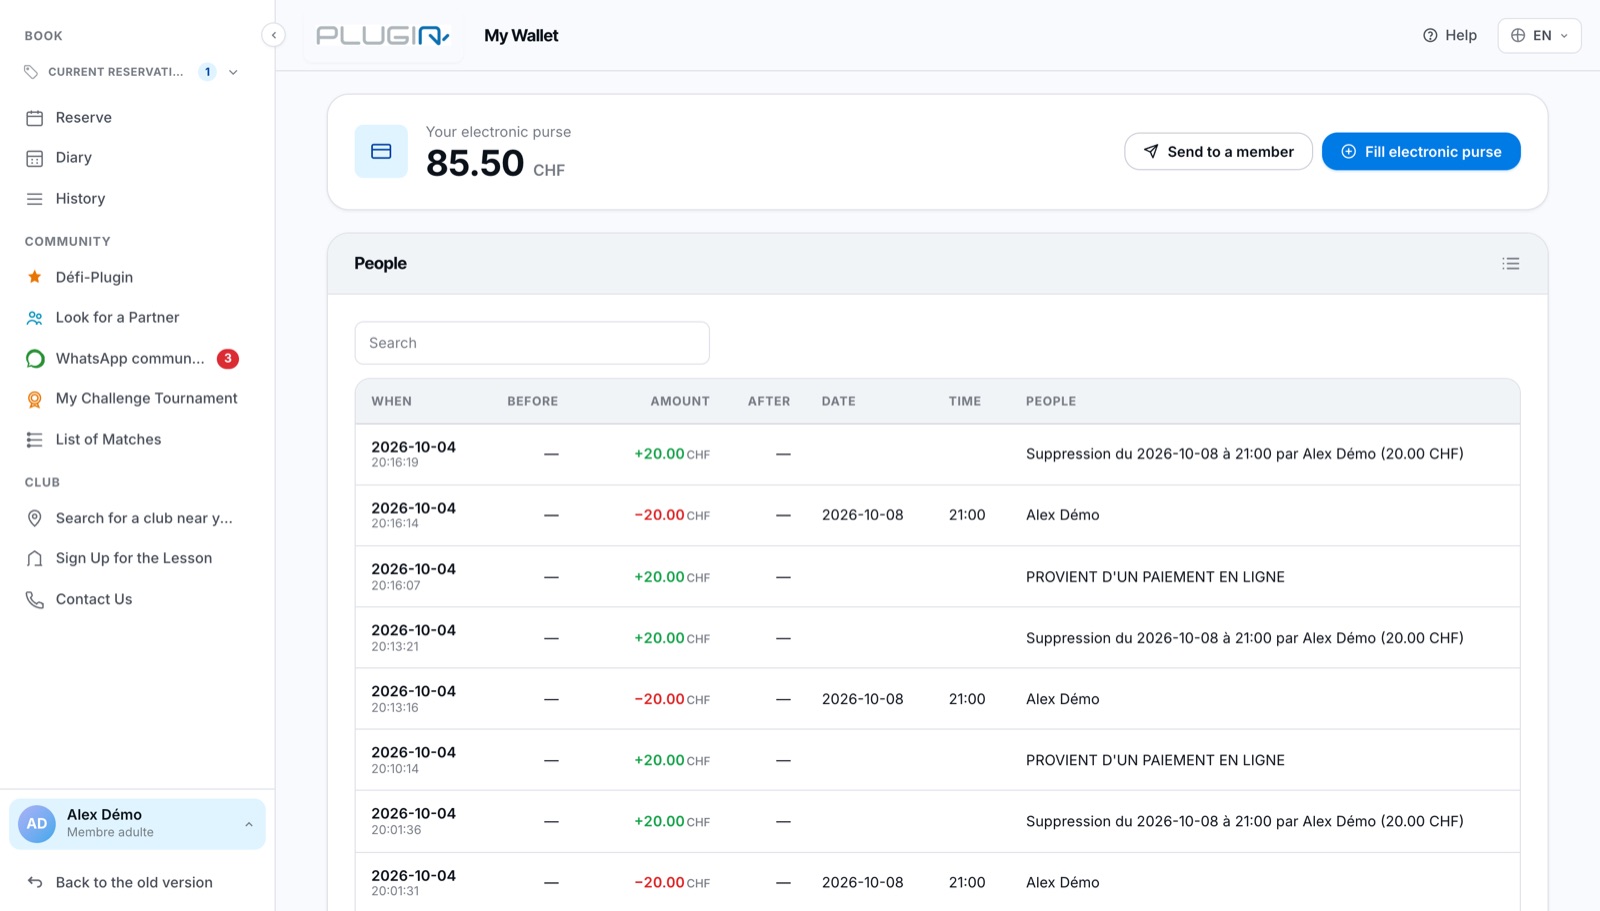Click the My Wallet page title
The image size is (1600, 911).
point(521,36)
